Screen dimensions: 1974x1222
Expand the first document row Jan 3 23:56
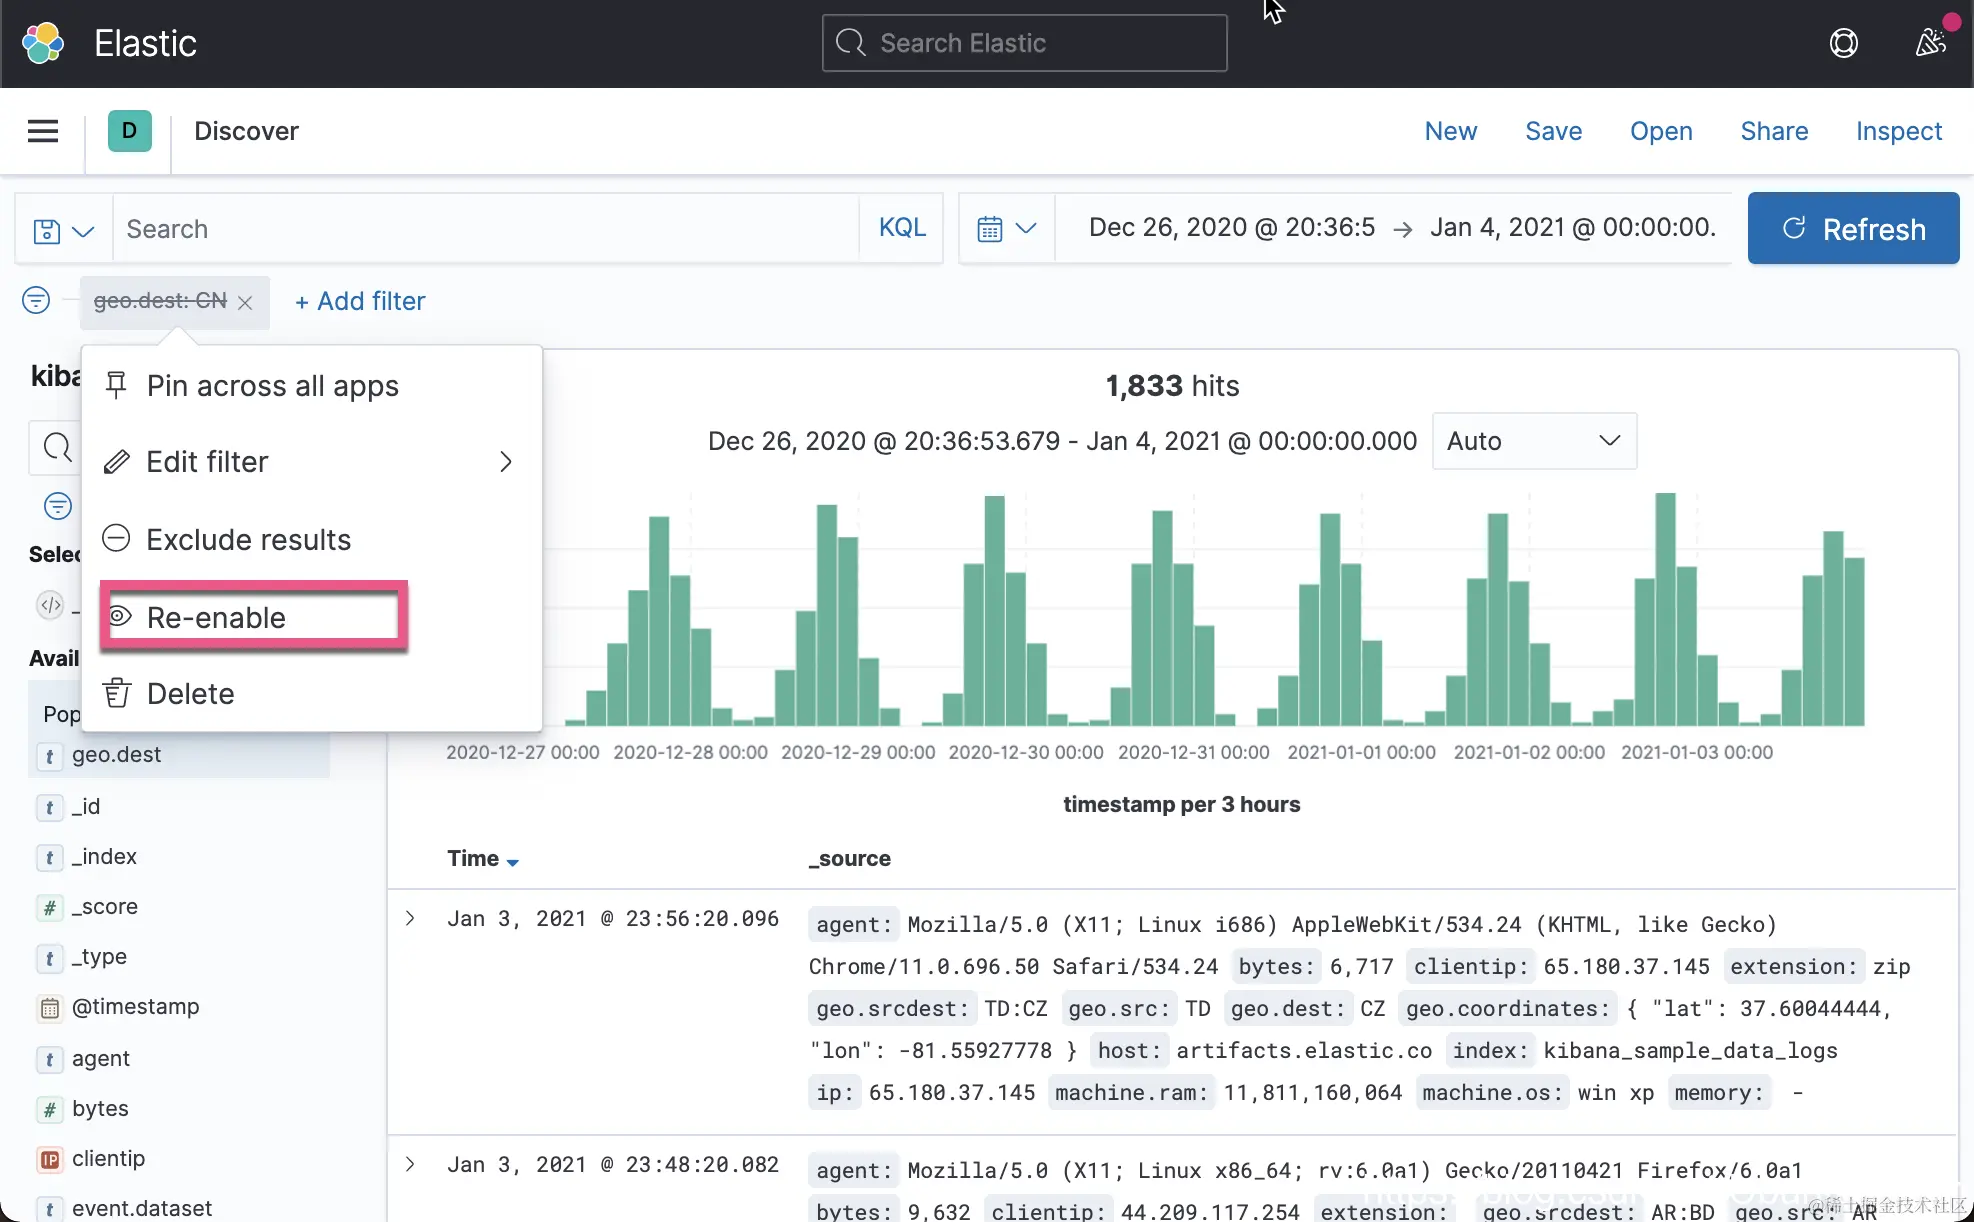tap(410, 918)
